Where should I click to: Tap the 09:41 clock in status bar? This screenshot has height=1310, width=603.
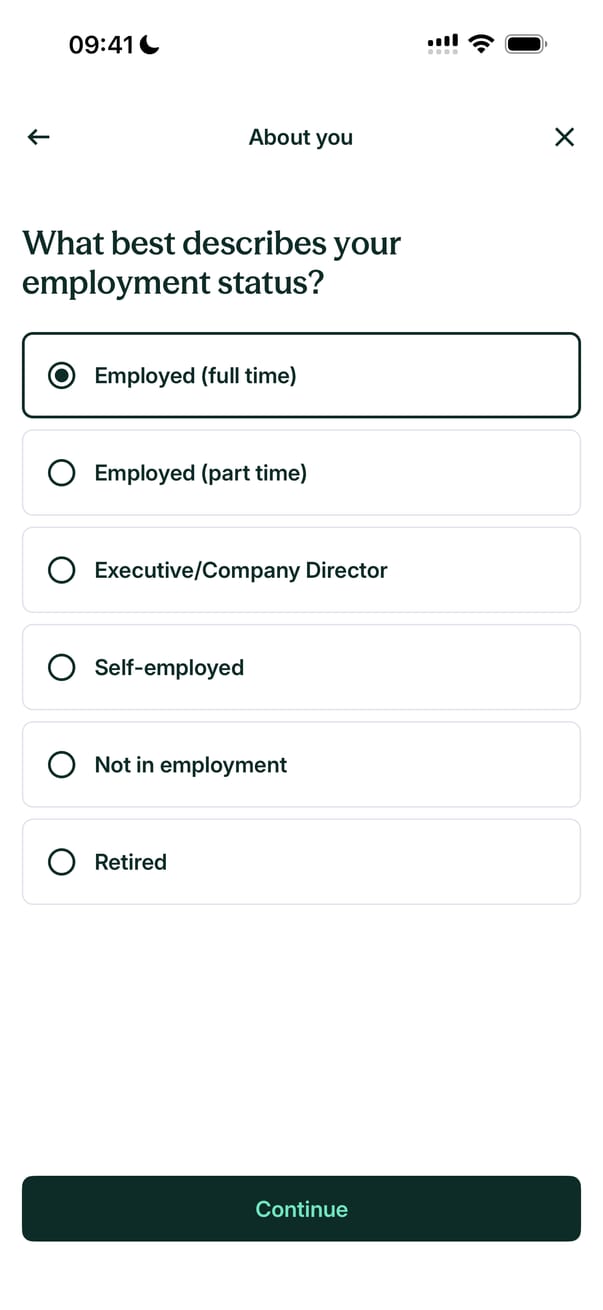[101, 45]
